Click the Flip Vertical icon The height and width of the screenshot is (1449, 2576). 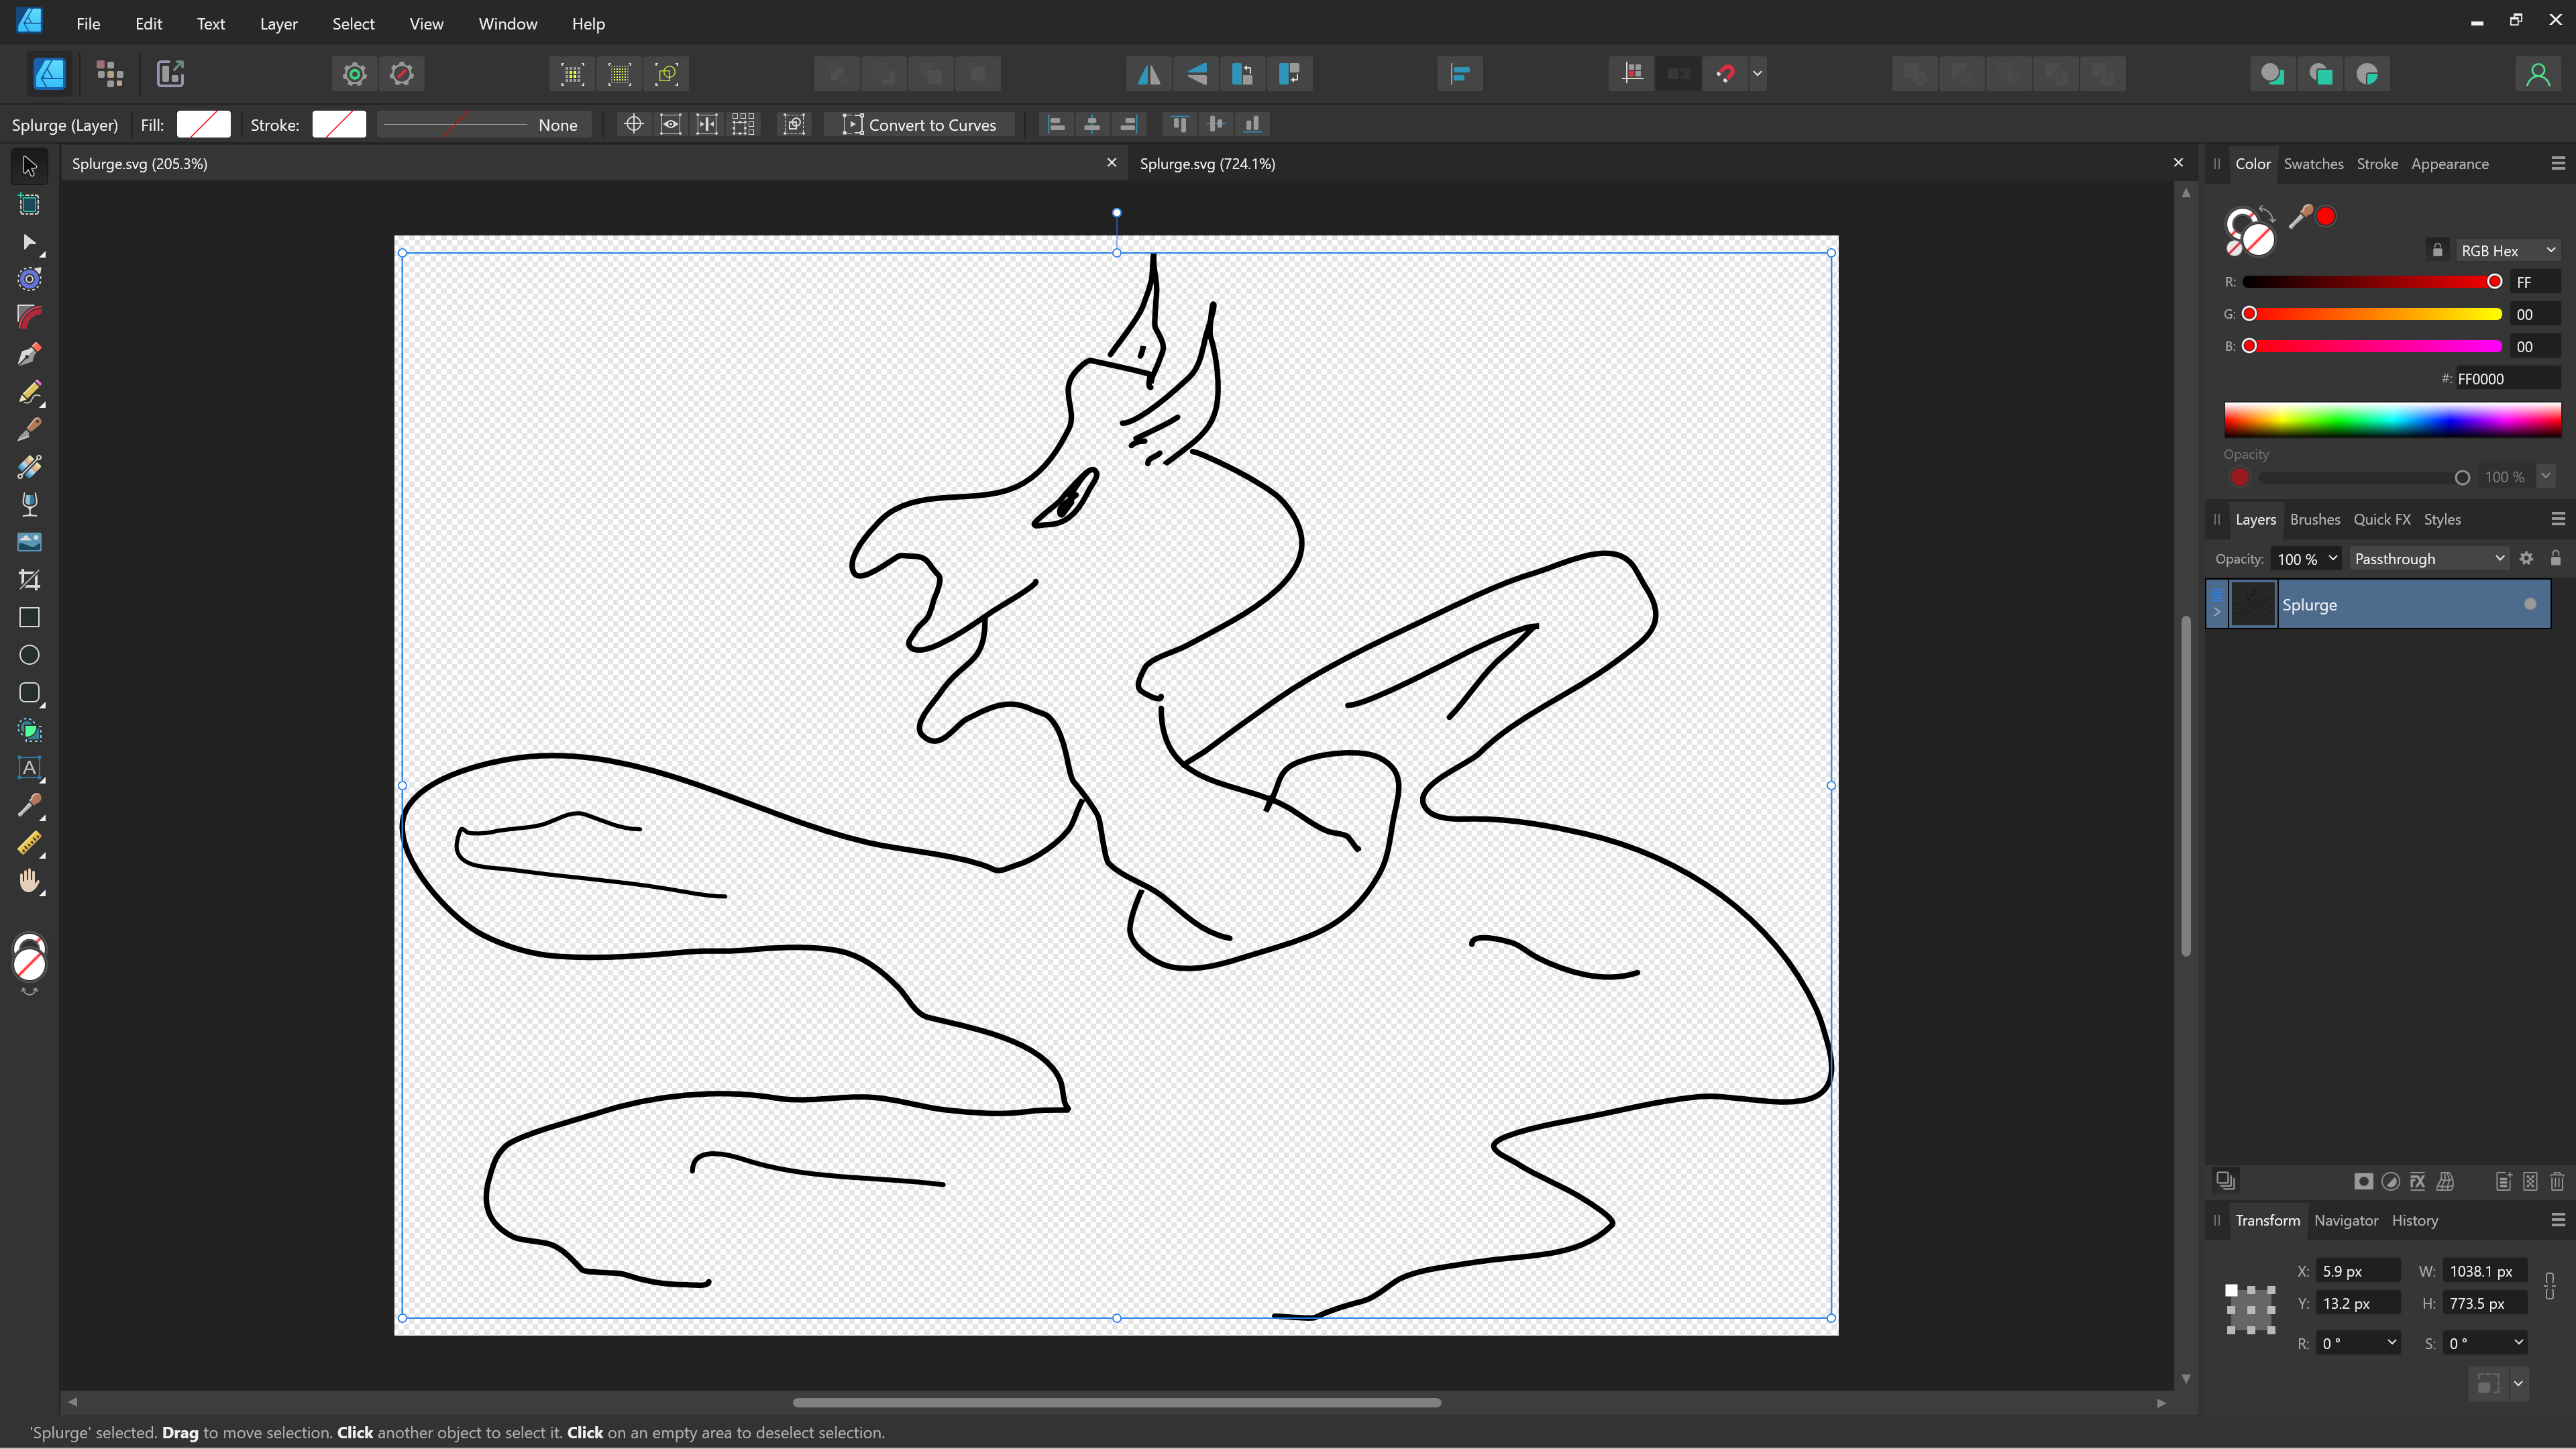(1196, 73)
